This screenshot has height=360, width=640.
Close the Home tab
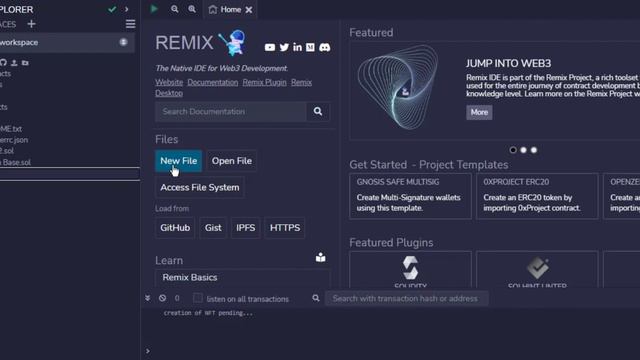(249, 10)
